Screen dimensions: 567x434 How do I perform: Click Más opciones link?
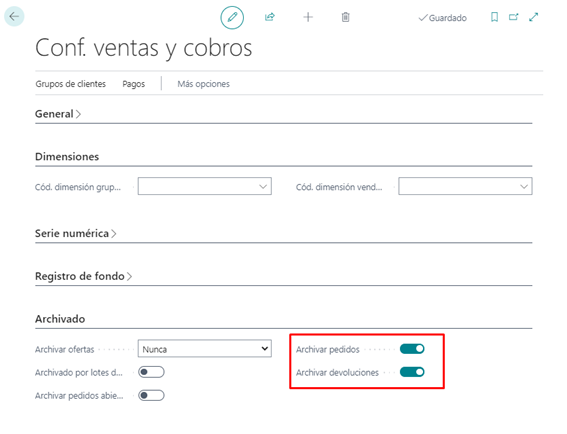pyautogui.click(x=203, y=84)
